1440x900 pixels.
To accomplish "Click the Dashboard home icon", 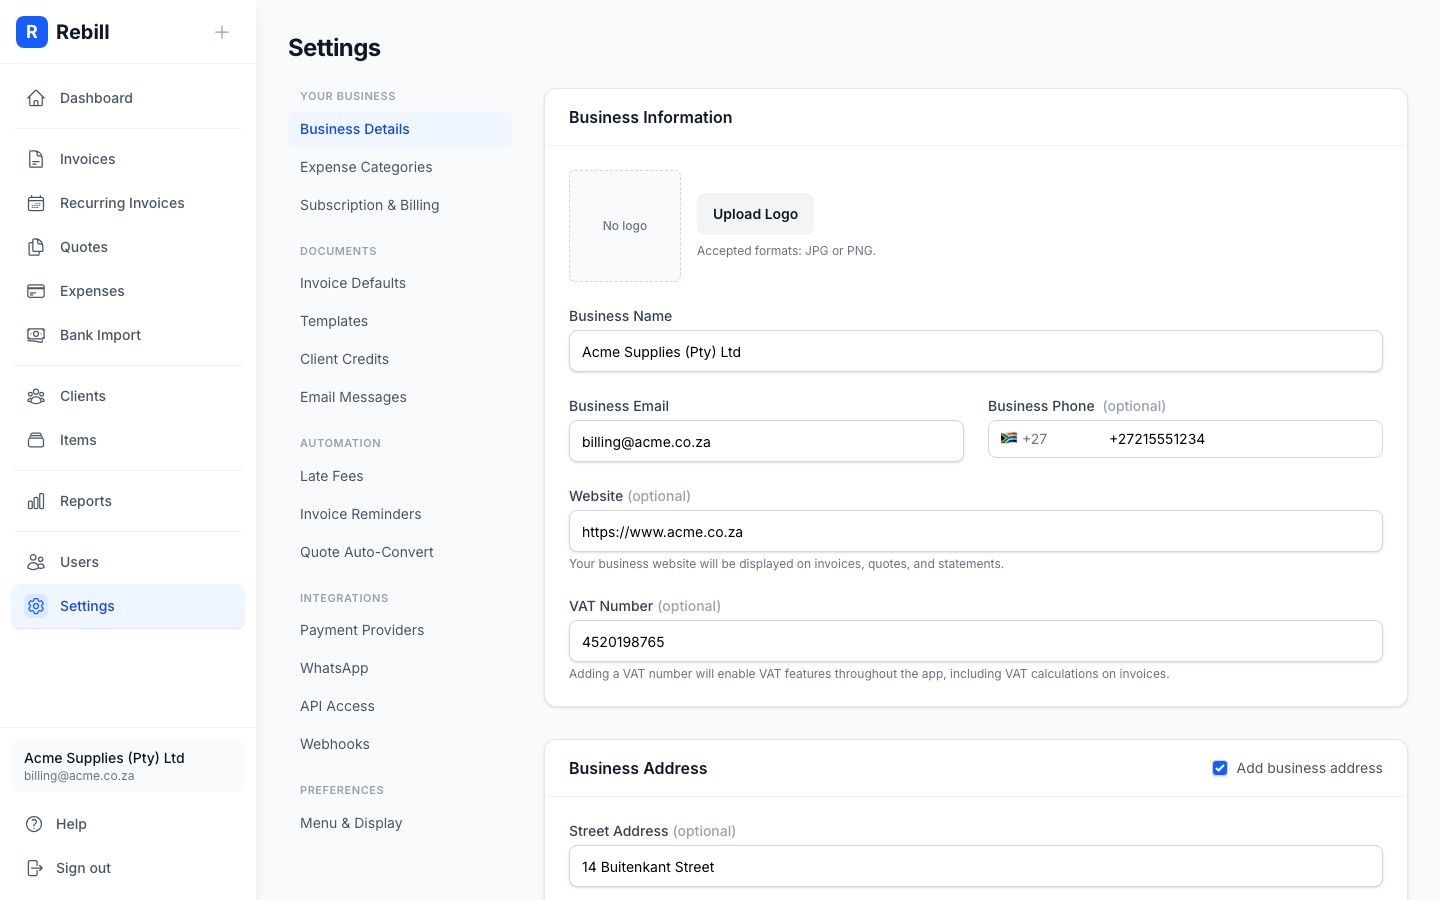I will tap(36, 98).
